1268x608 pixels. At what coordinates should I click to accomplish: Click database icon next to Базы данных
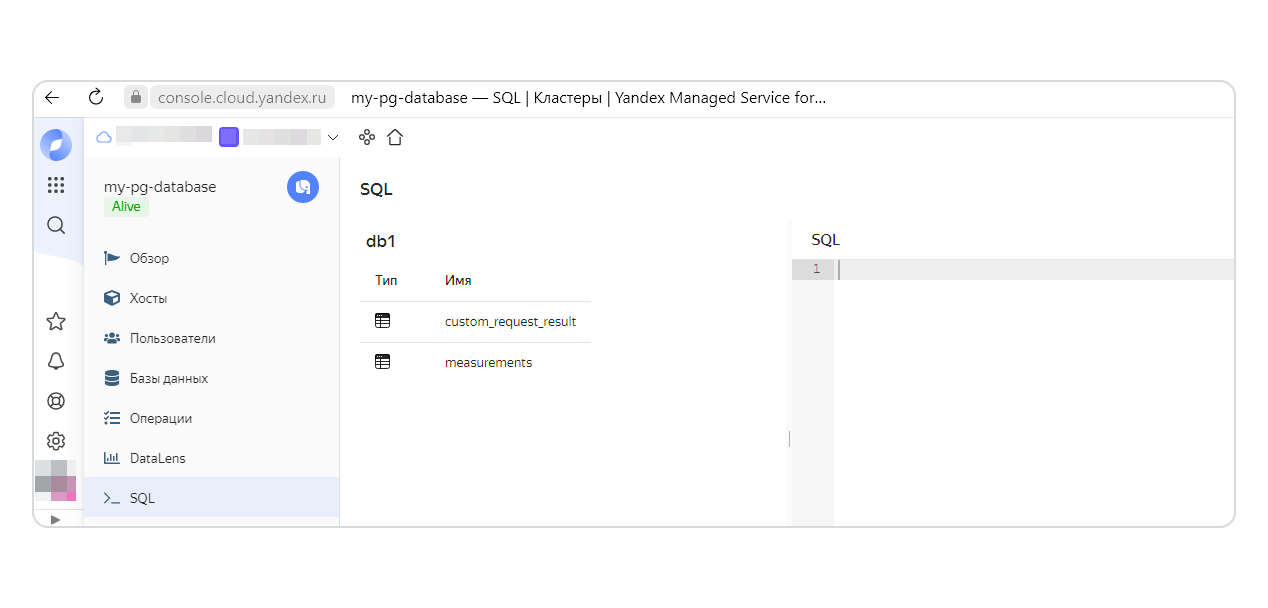click(x=112, y=378)
